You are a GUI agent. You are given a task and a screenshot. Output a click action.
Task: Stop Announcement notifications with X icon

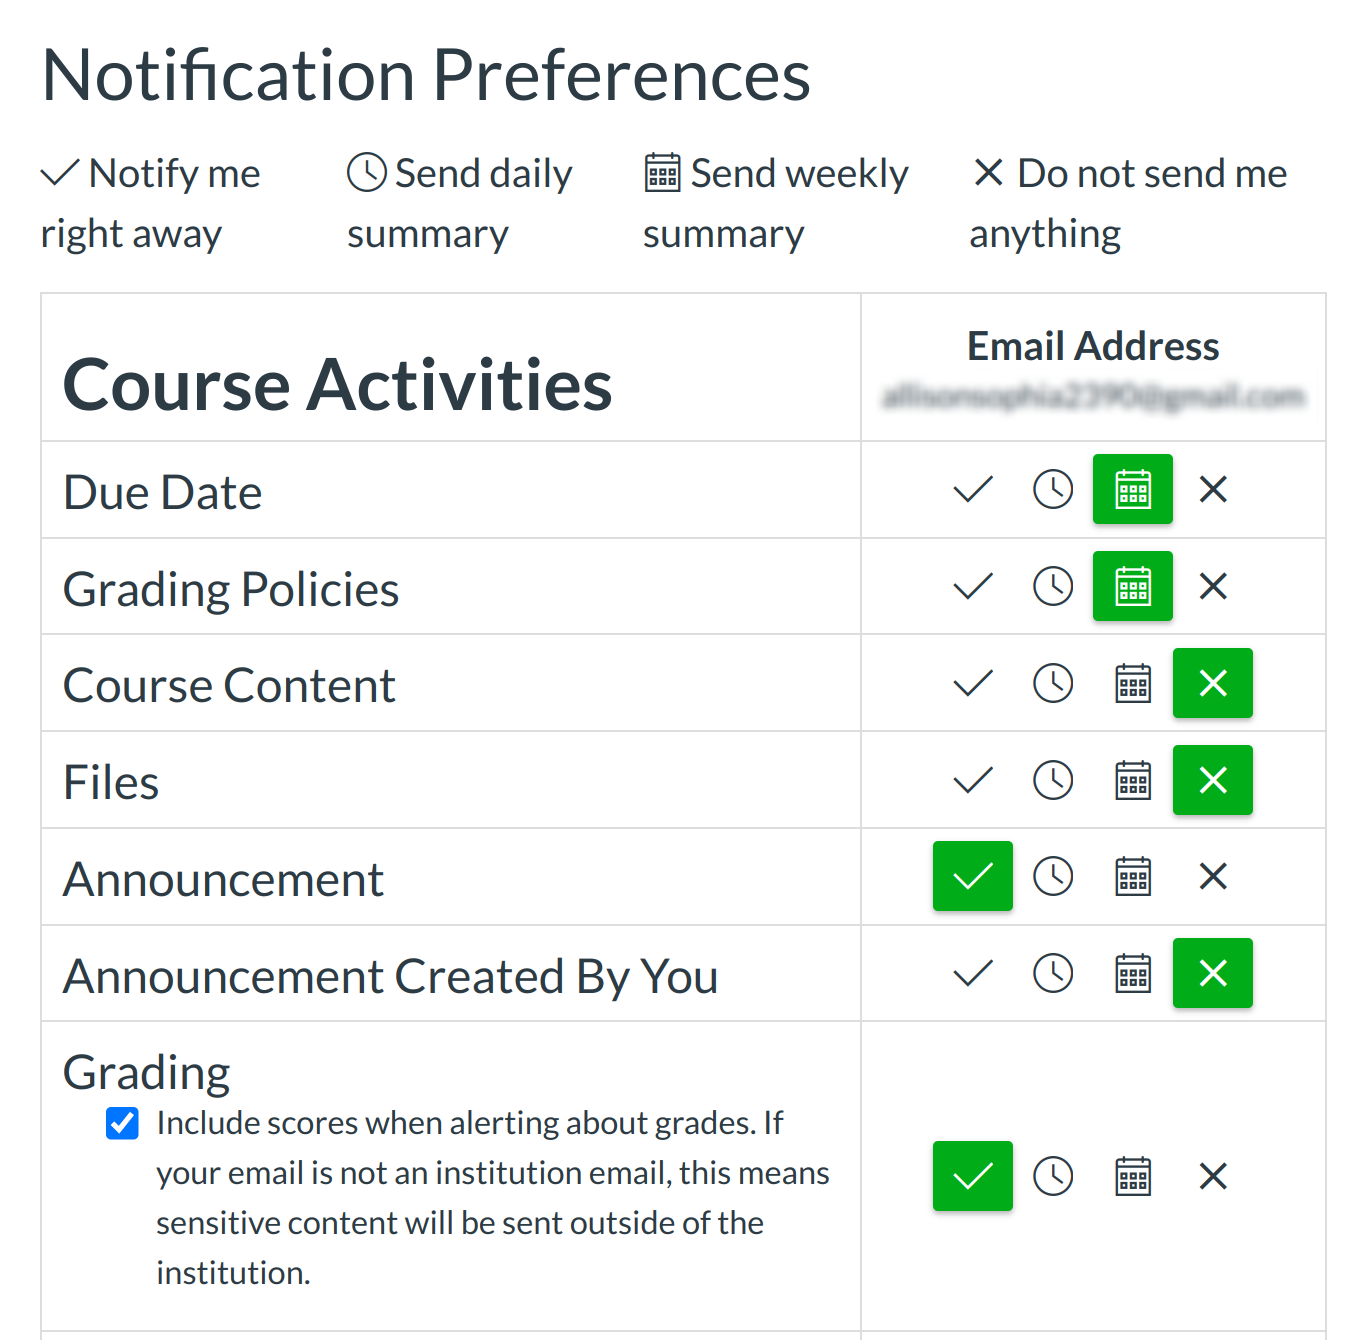point(1213,877)
